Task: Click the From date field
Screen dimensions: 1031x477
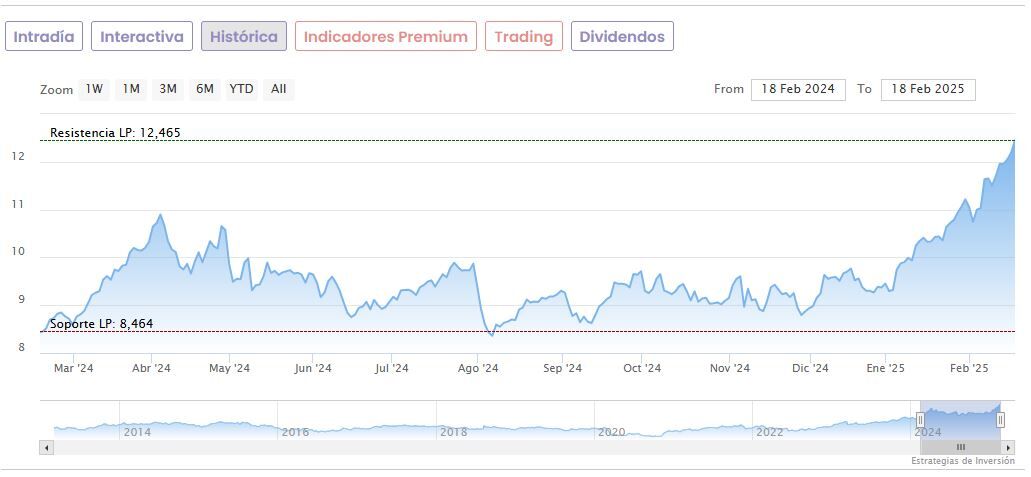Action: pos(798,89)
